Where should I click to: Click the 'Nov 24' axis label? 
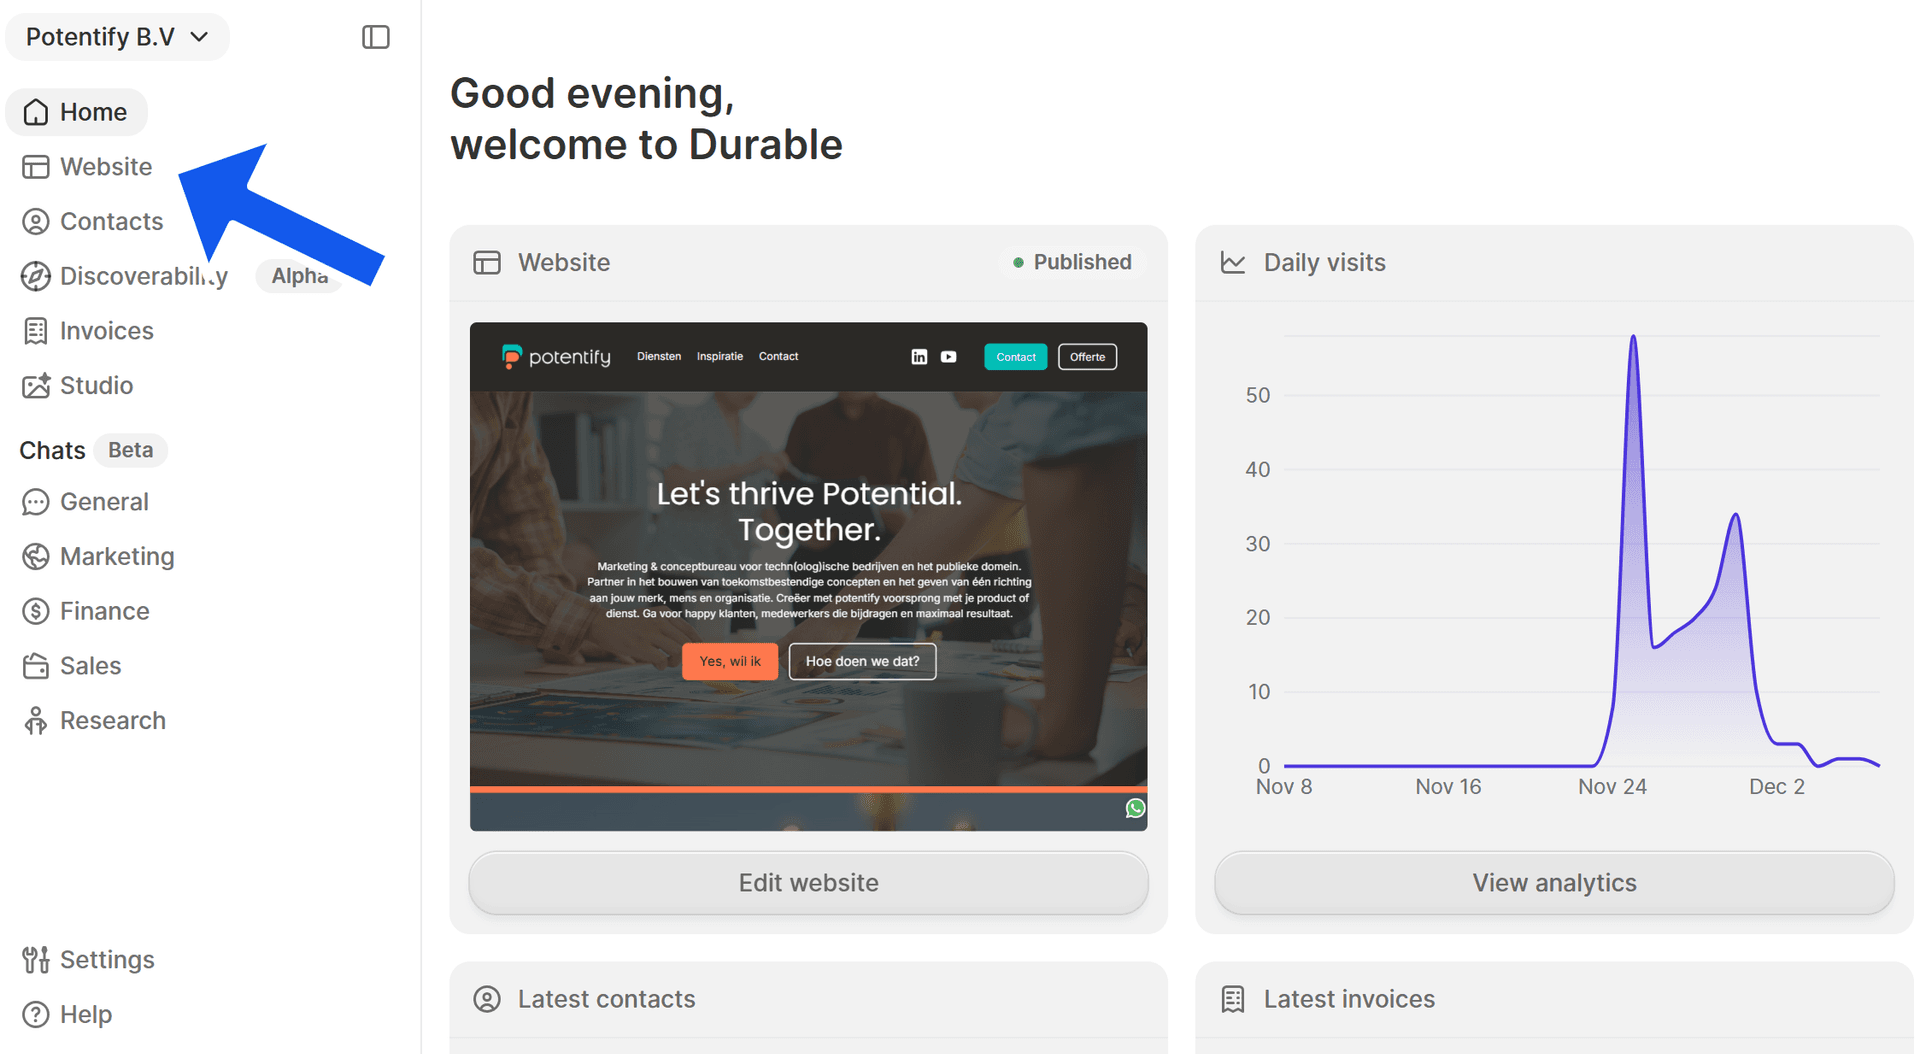pyautogui.click(x=1612, y=787)
